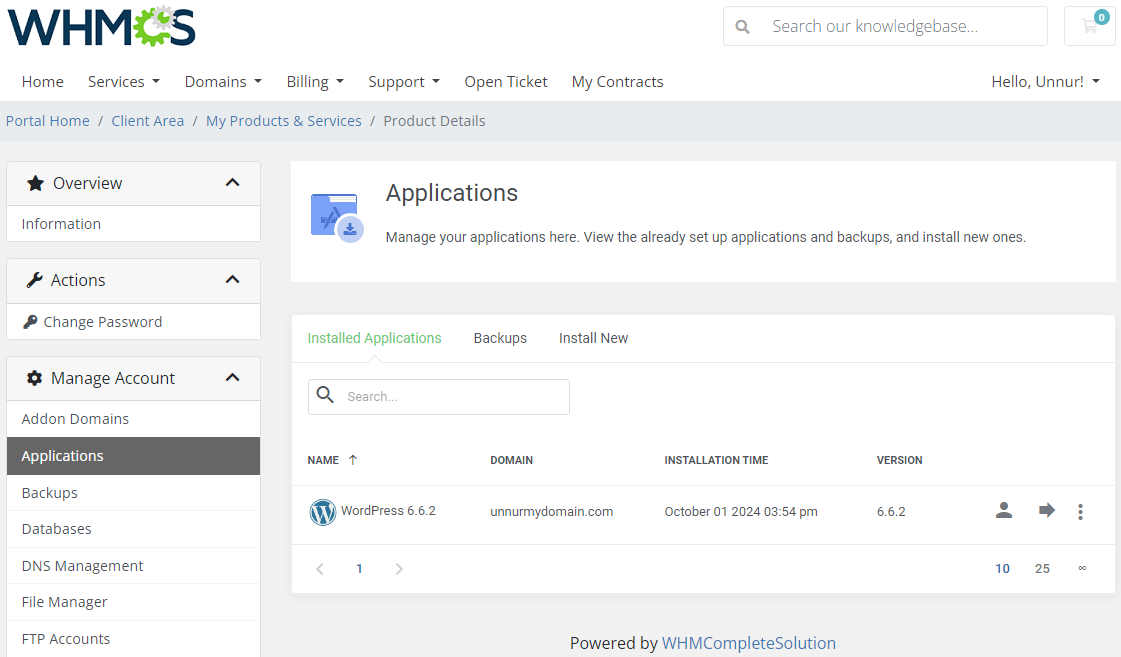This screenshot has height=657, width=1121.
Task: Switch to the Backups tab
Action: [500, 338]
